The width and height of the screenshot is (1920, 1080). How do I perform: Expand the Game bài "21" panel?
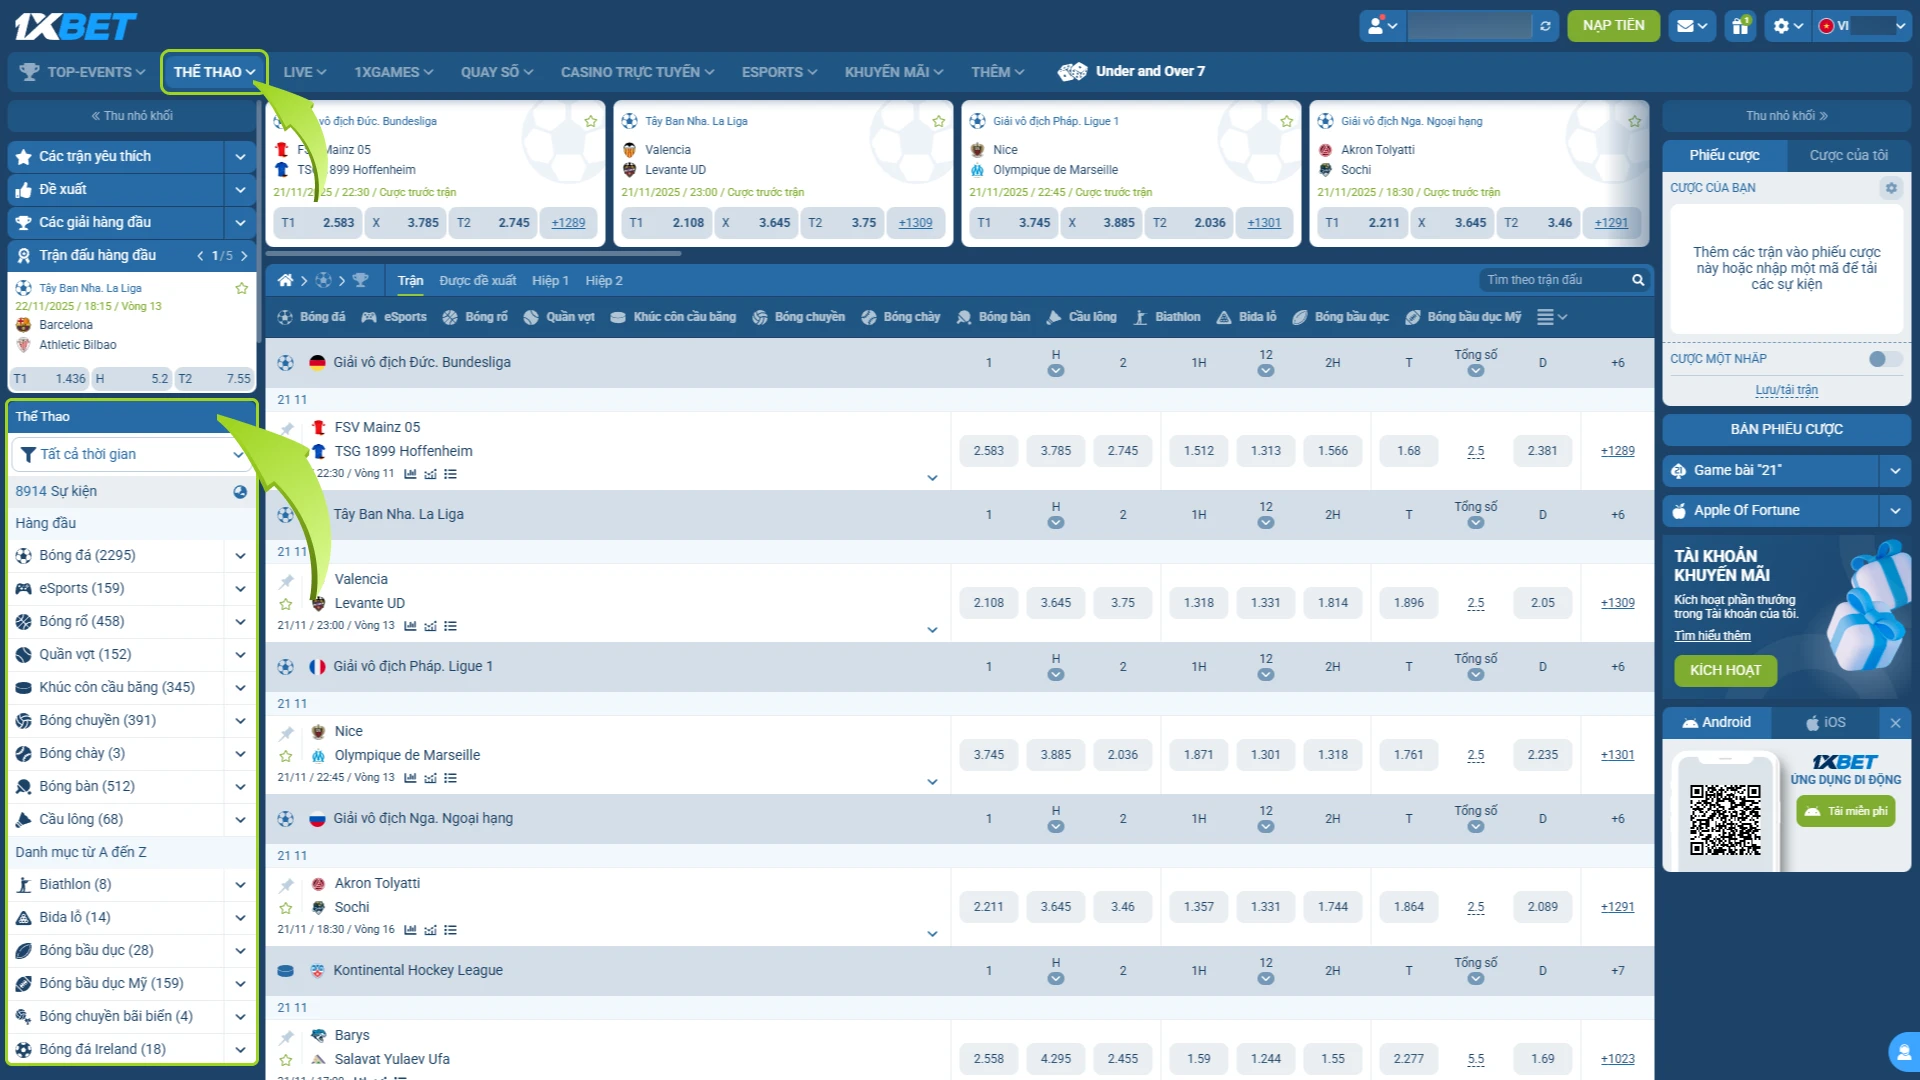(x=1894, y=470)
